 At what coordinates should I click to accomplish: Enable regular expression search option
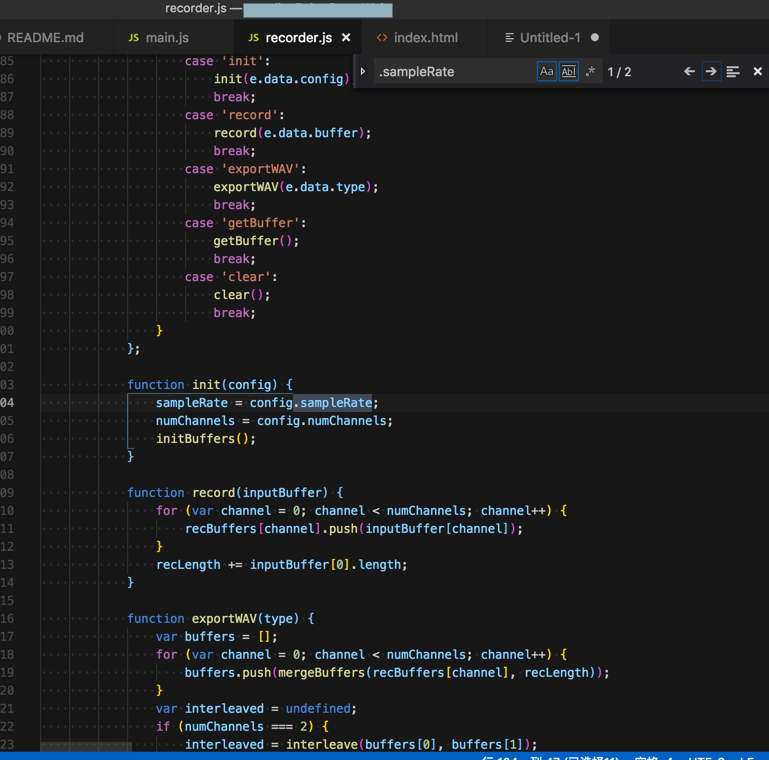point(590,72)
